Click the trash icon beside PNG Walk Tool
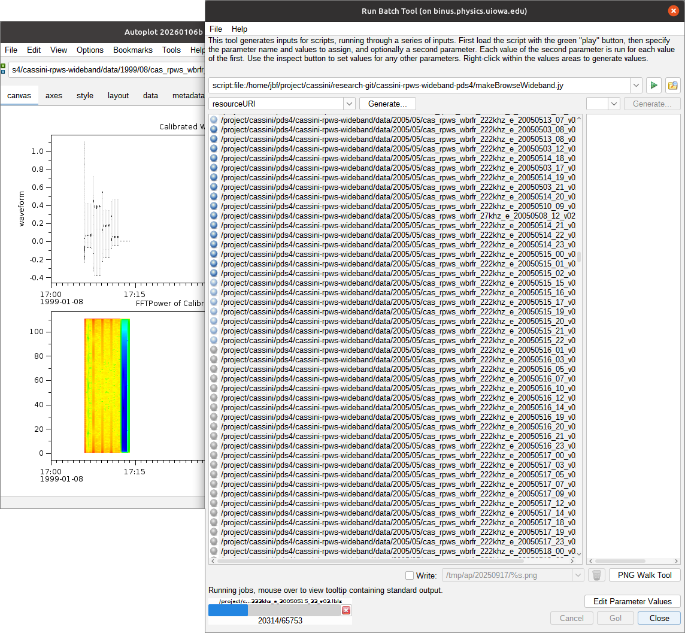 click(x=596, y=575)
